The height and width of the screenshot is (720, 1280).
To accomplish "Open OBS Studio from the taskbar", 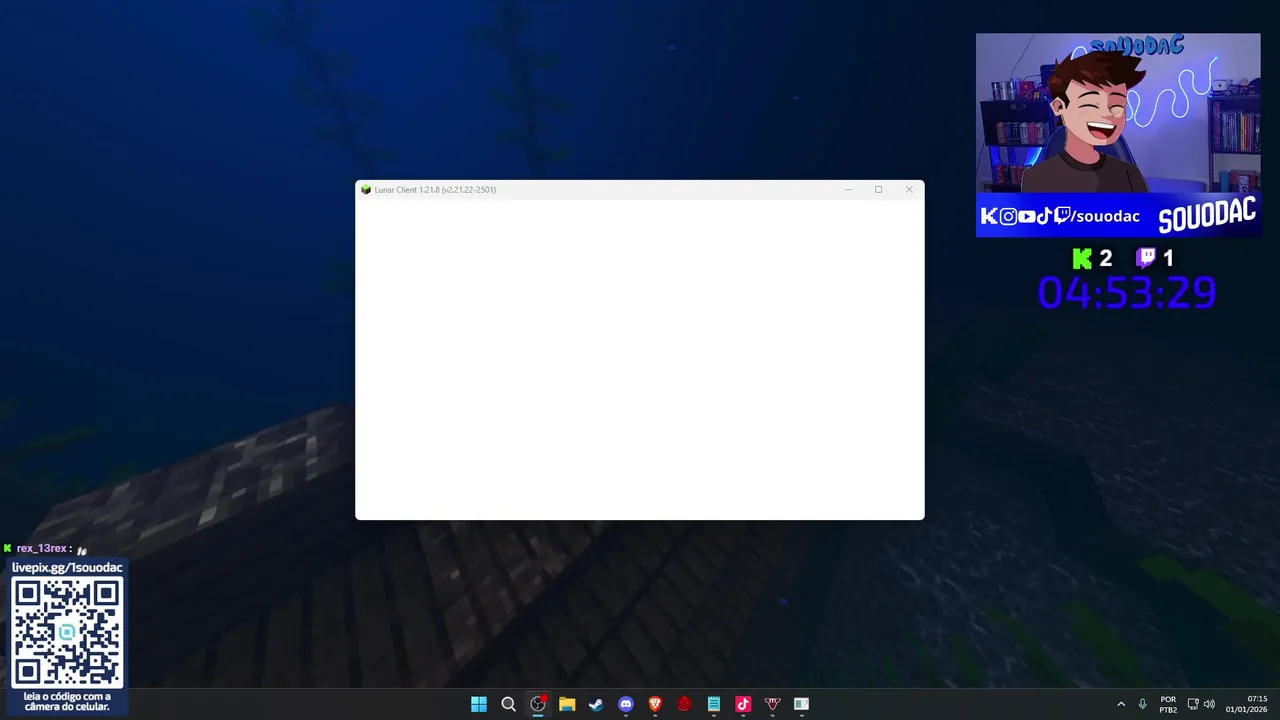I will 538,704.
